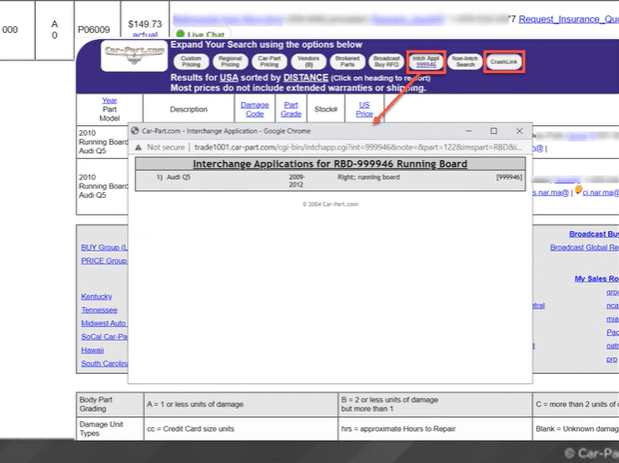Minimize the Interchange Application popup

469,131
